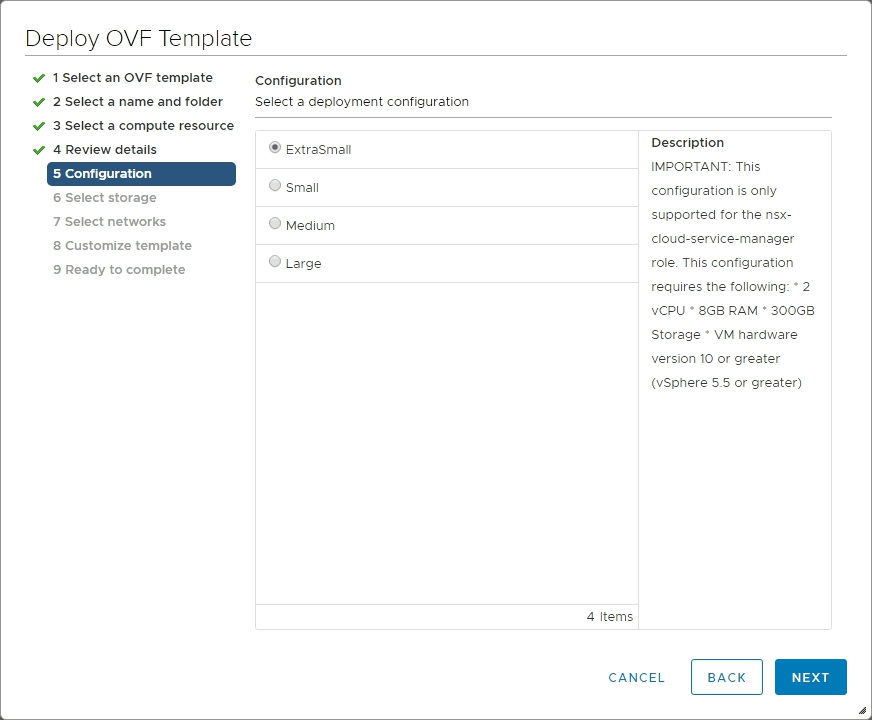Open the "Select networks" step
Screen dimensions: 872x720
click(x=109, y=221)
